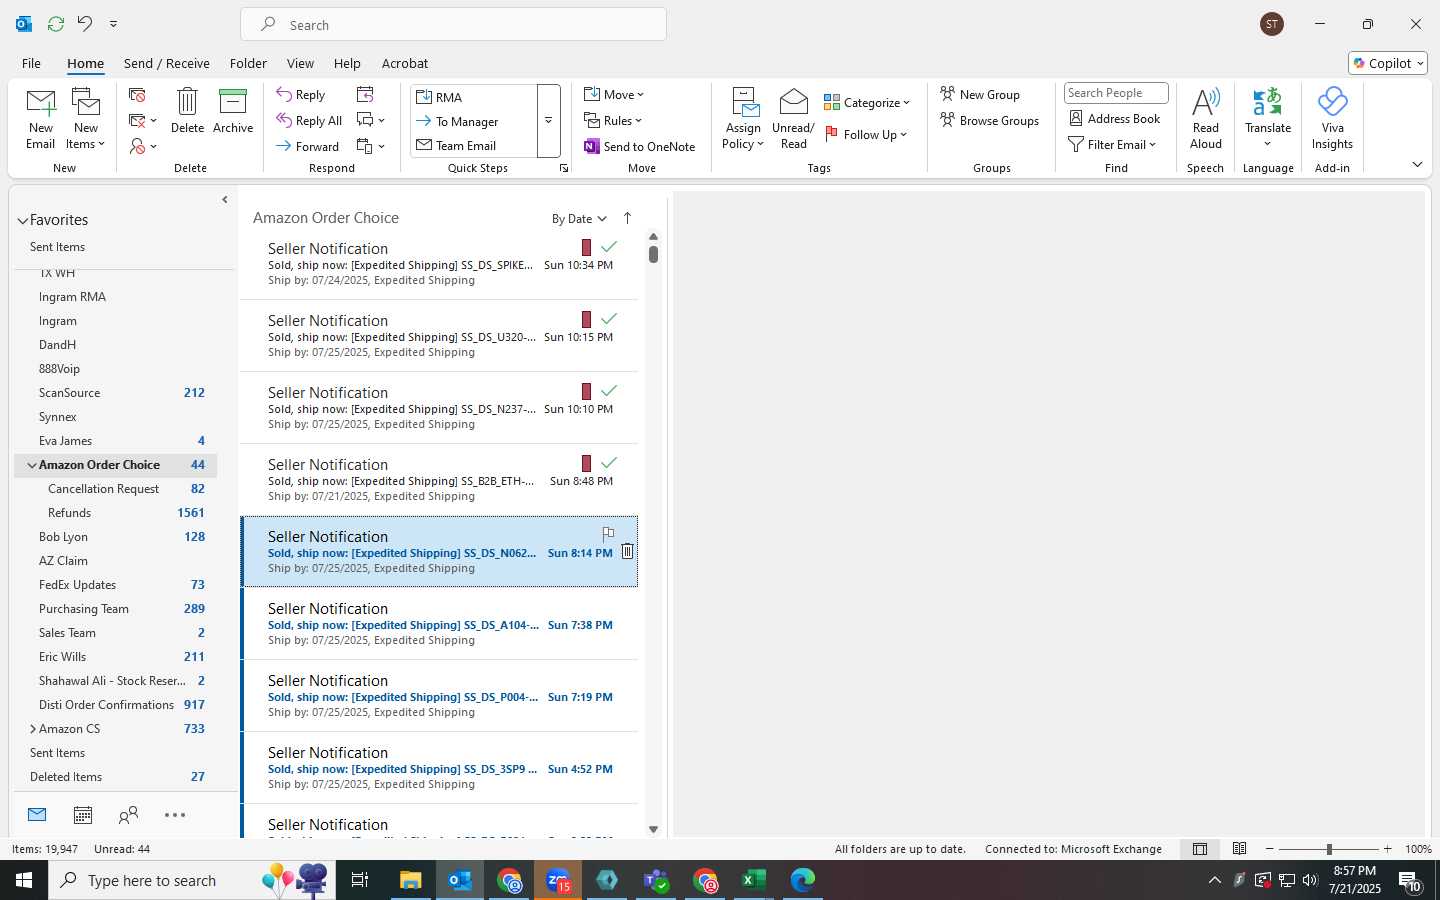The width and height of the screenshot is (1440, 900).
Task: Collapse the folder pane arrow
Action: click(224, 200)
